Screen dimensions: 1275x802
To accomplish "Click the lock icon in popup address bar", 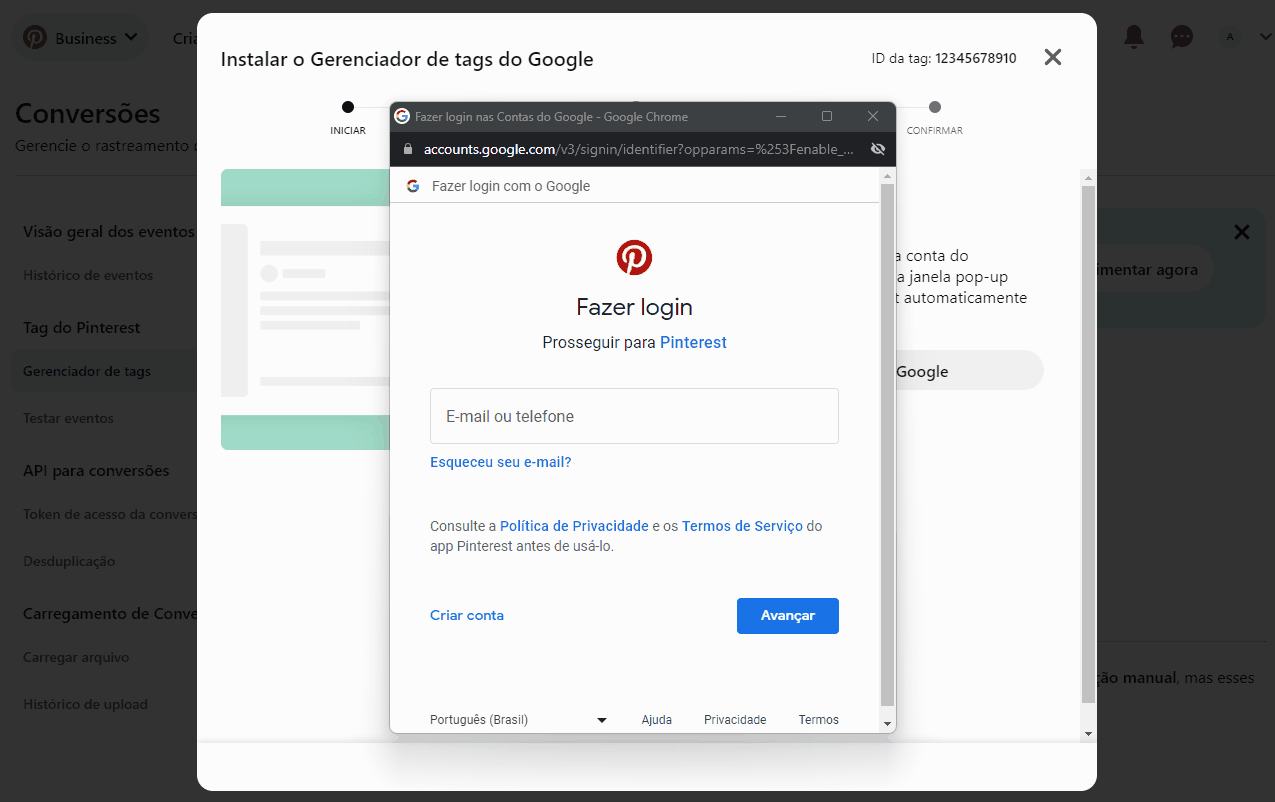I will pos(407,149).
